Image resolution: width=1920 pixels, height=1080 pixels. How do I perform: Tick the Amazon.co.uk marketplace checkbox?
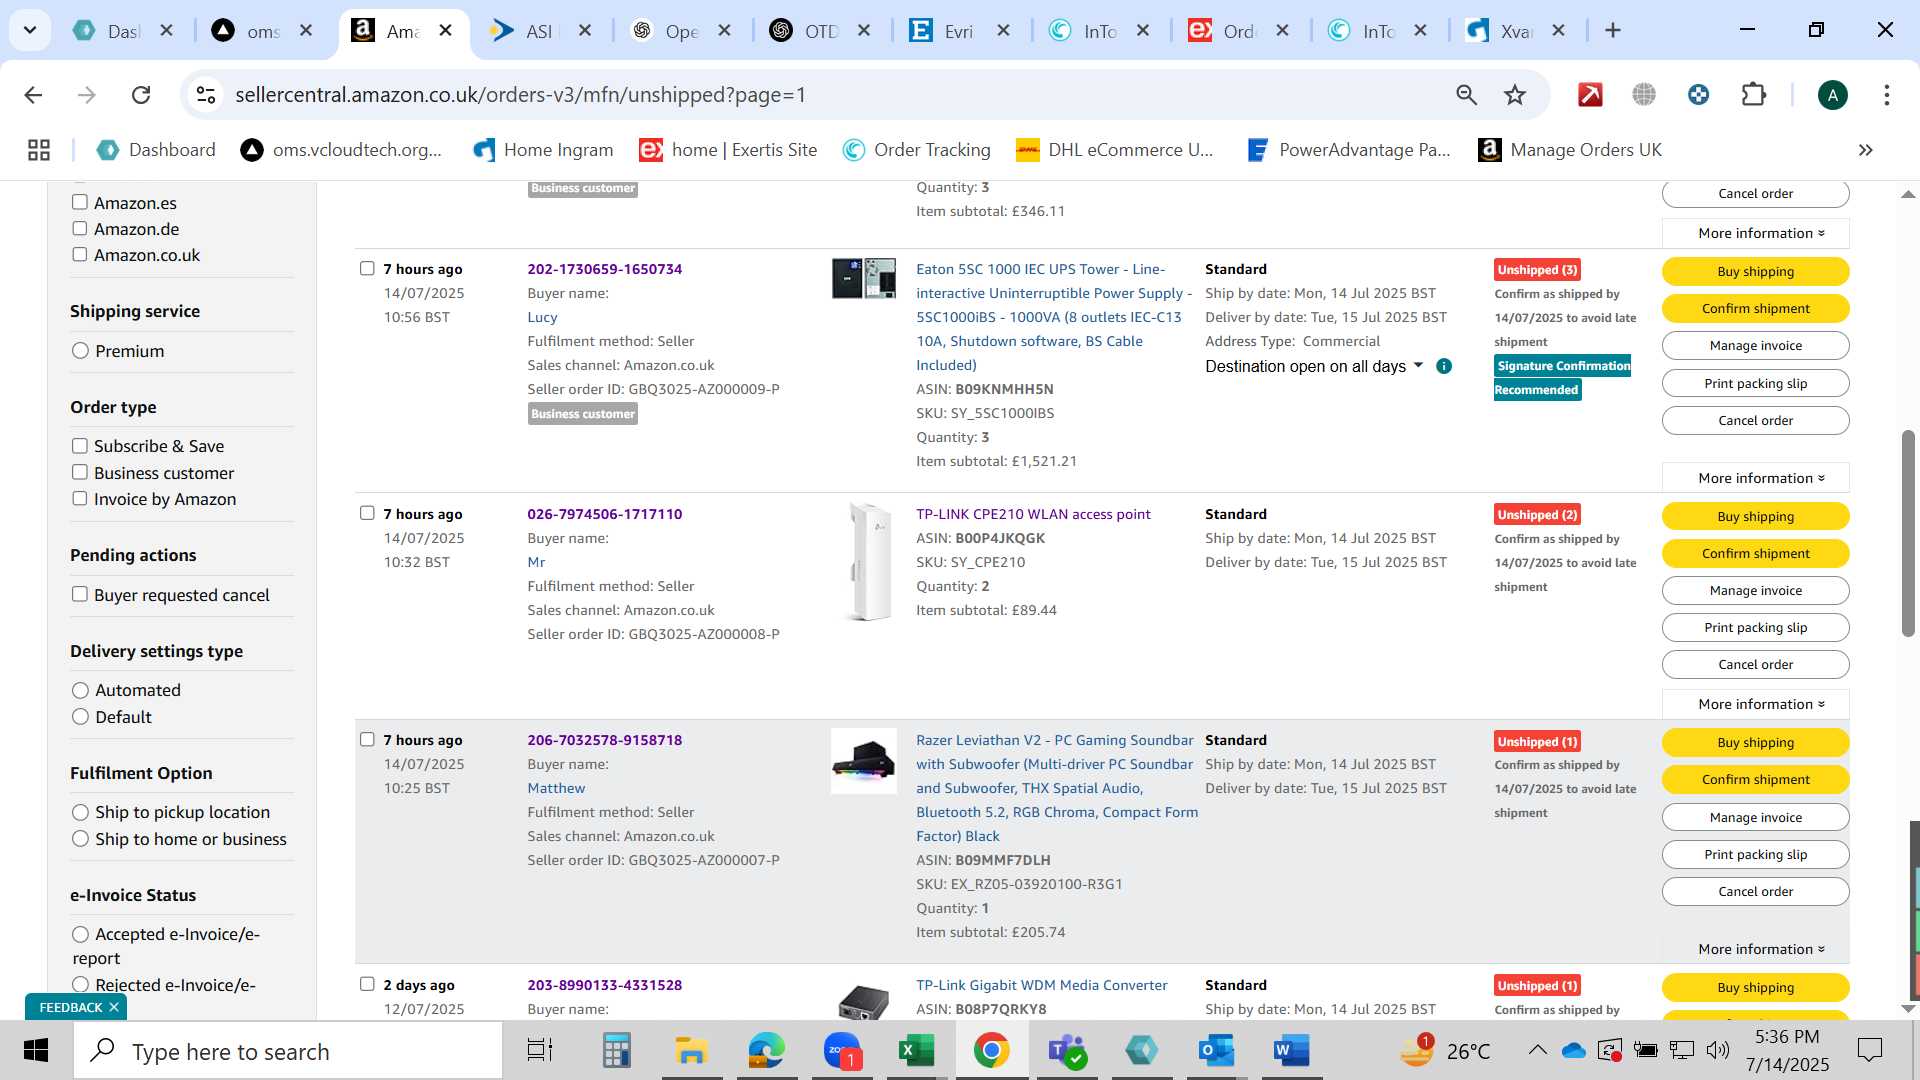[x=80, y=254]
